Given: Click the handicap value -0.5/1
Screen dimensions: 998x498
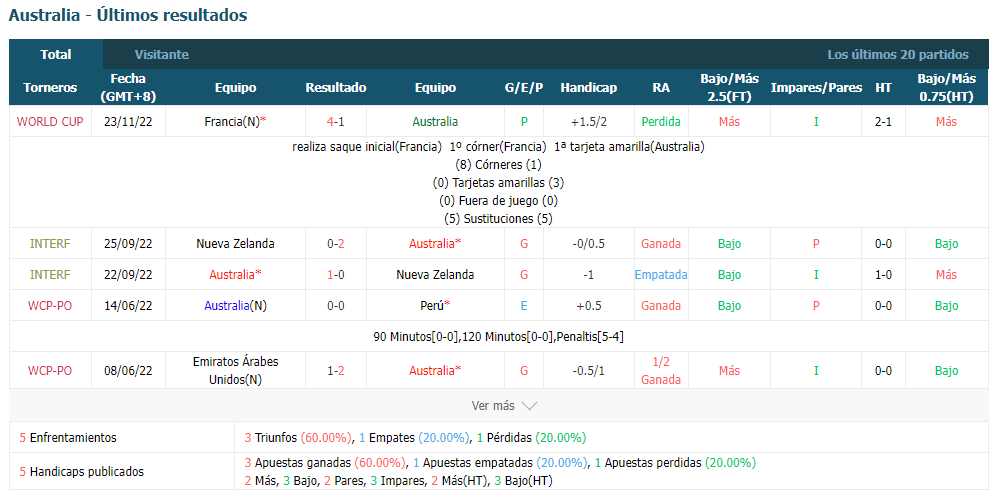Looking at the screenshot, I should coord(589,371).
